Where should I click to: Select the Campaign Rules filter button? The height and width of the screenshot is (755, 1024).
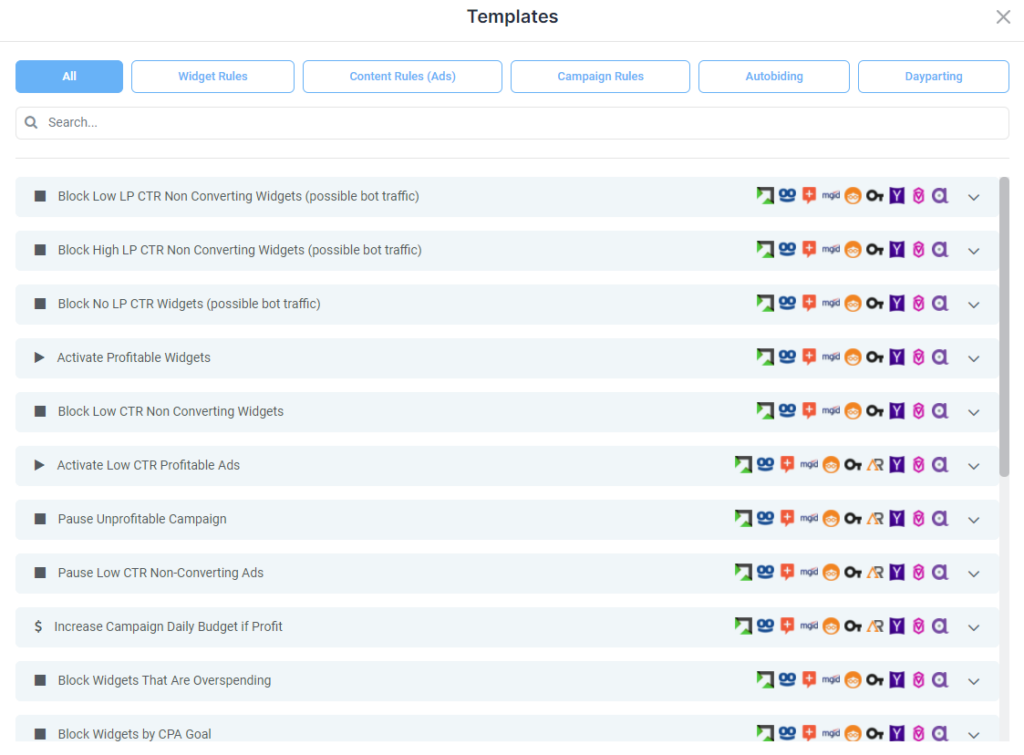coord(600,76)
